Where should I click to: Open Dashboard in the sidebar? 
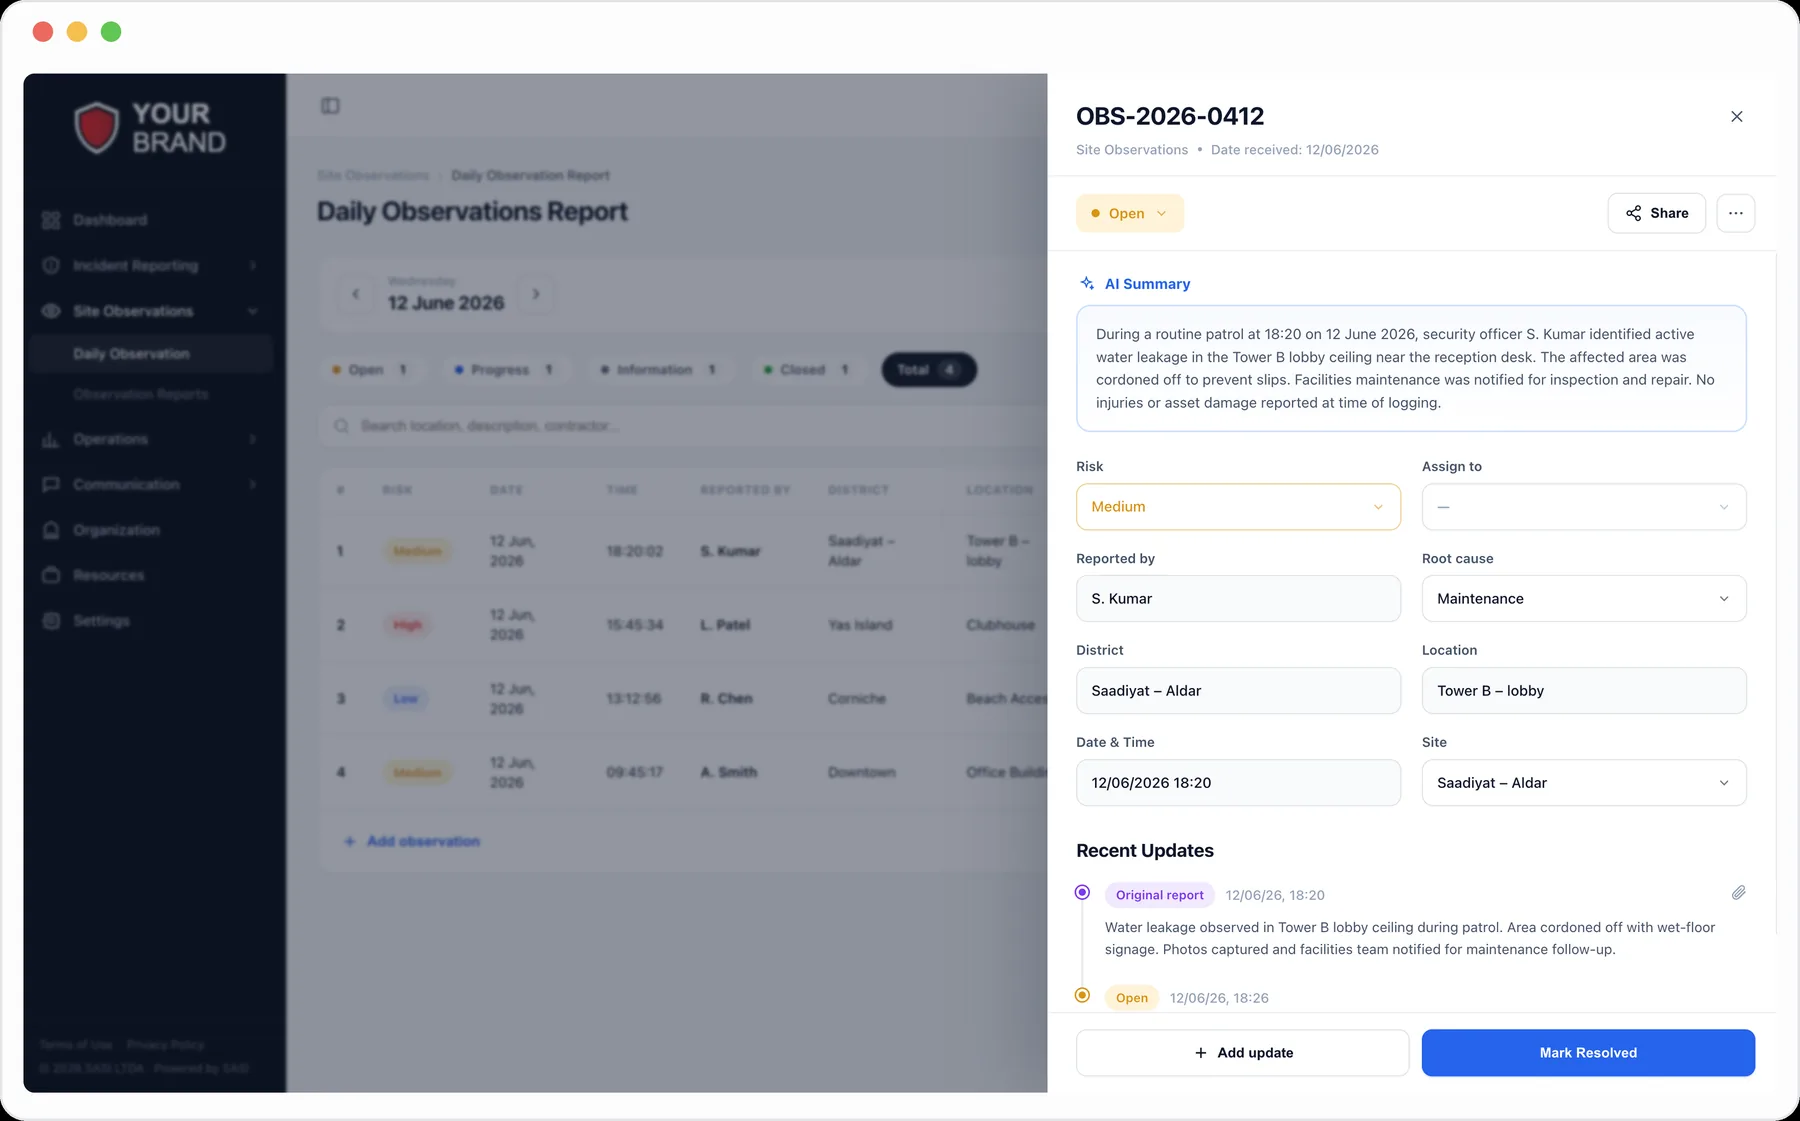(150, 220)
